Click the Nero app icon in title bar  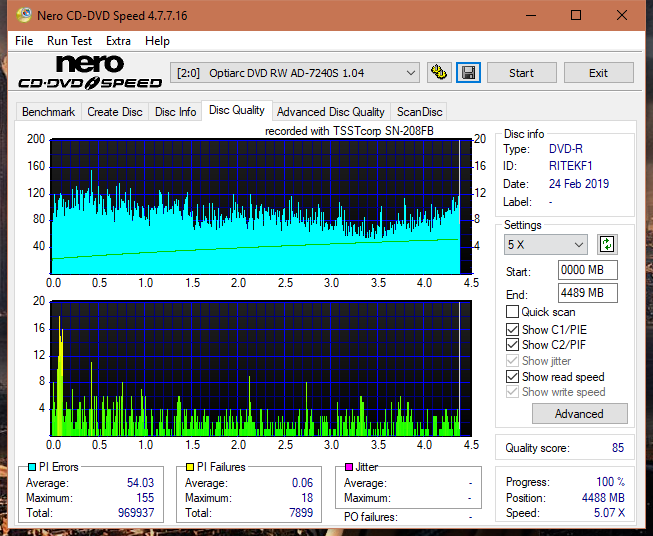click(24, 15)
